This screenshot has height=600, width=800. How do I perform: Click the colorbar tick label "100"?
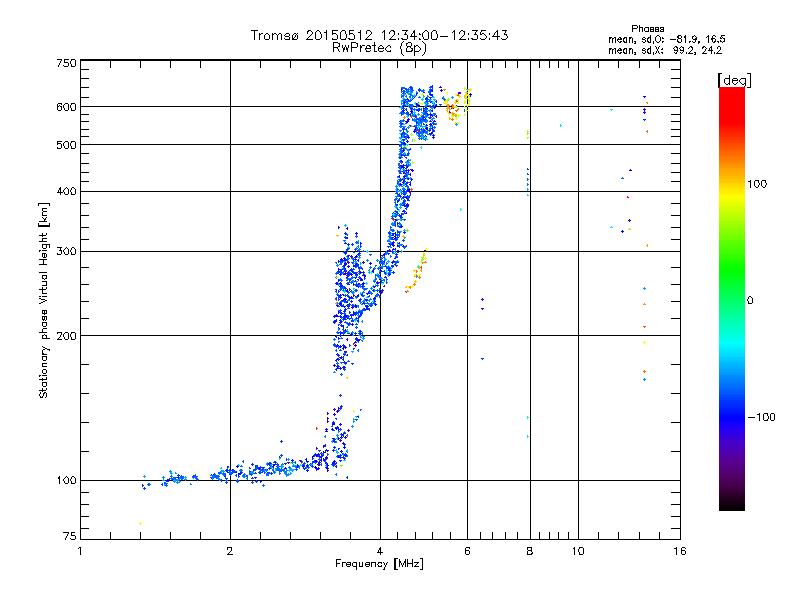(757, 184)
